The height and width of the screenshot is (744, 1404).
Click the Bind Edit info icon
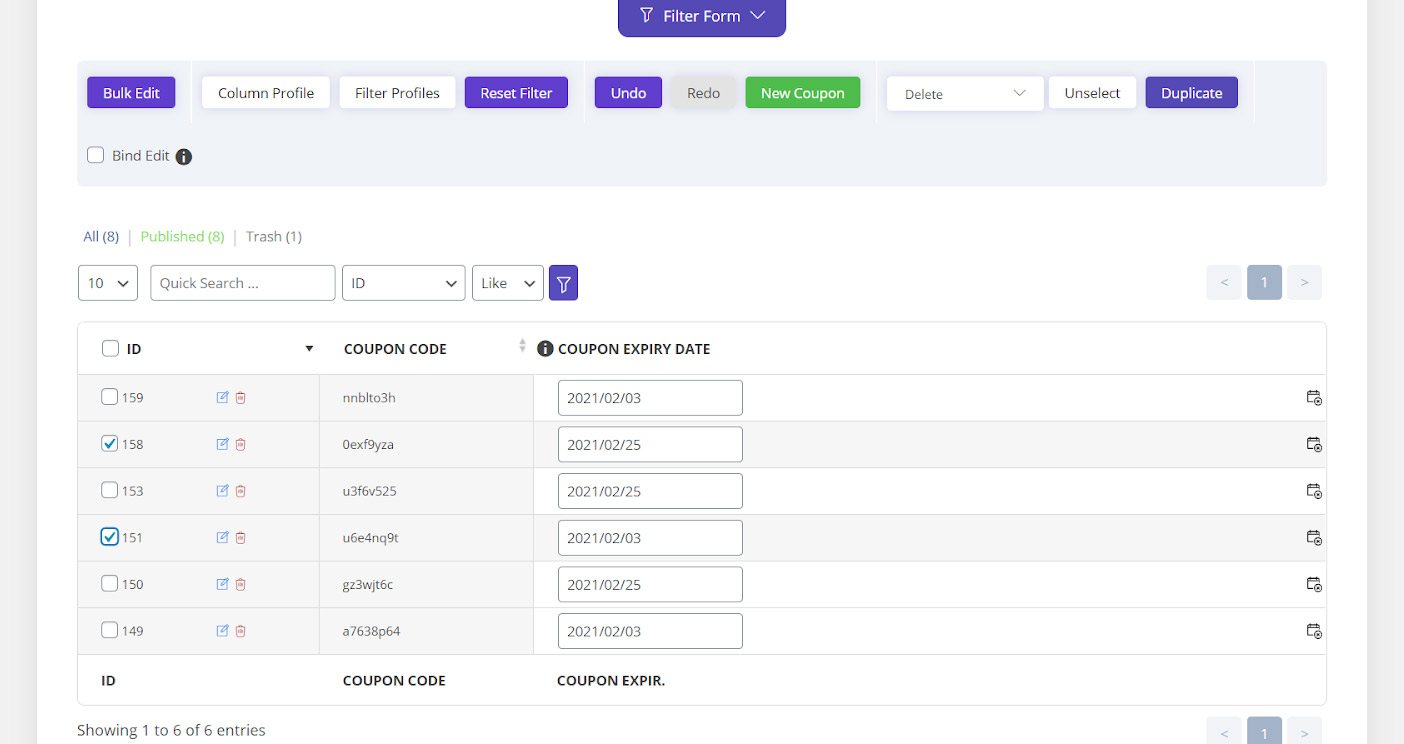pyautogui.click(x=183, y=156)
